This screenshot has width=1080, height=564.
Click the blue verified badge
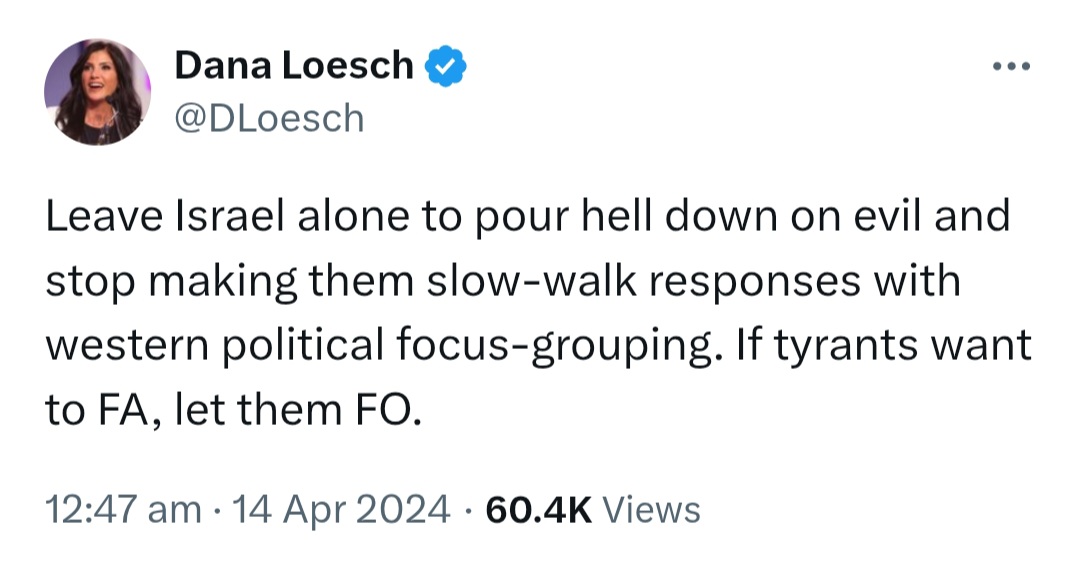pyautogui.click(x=446, y=66)
